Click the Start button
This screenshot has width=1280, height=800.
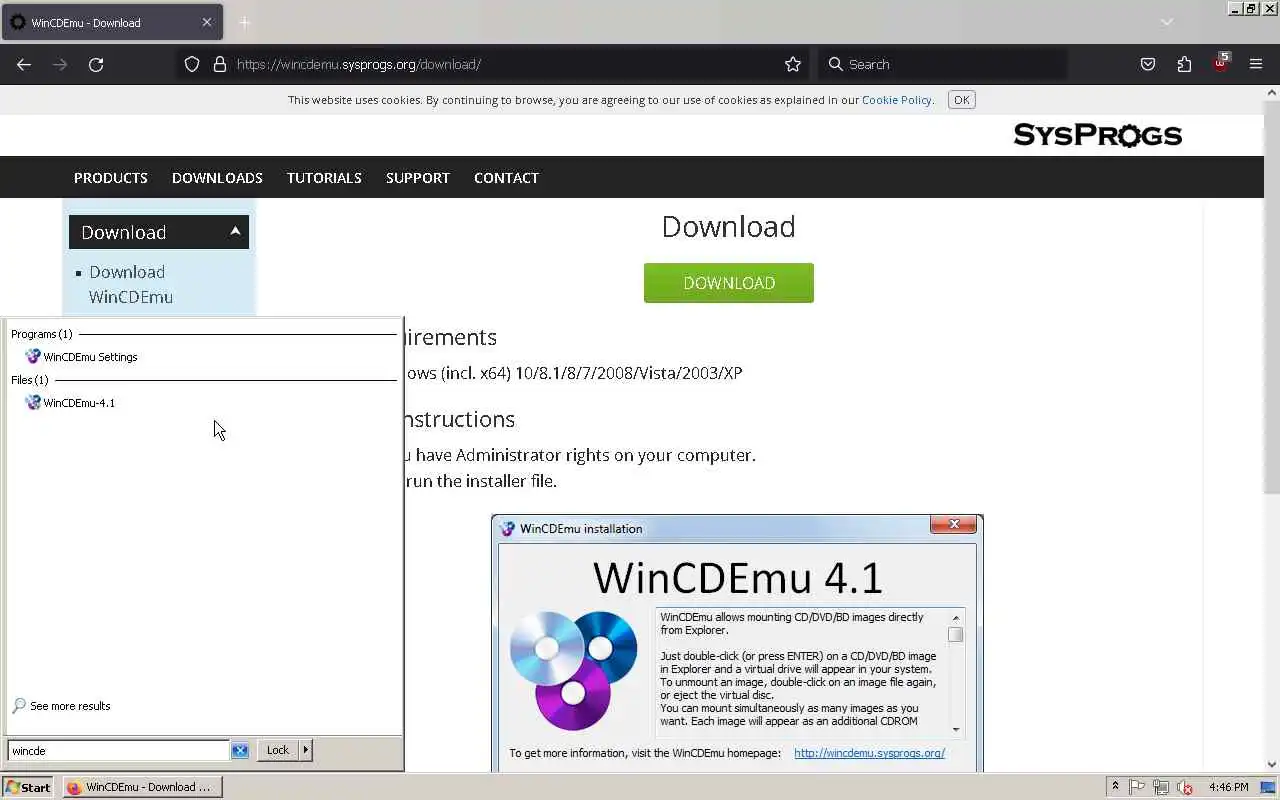(x=27, y=787)
